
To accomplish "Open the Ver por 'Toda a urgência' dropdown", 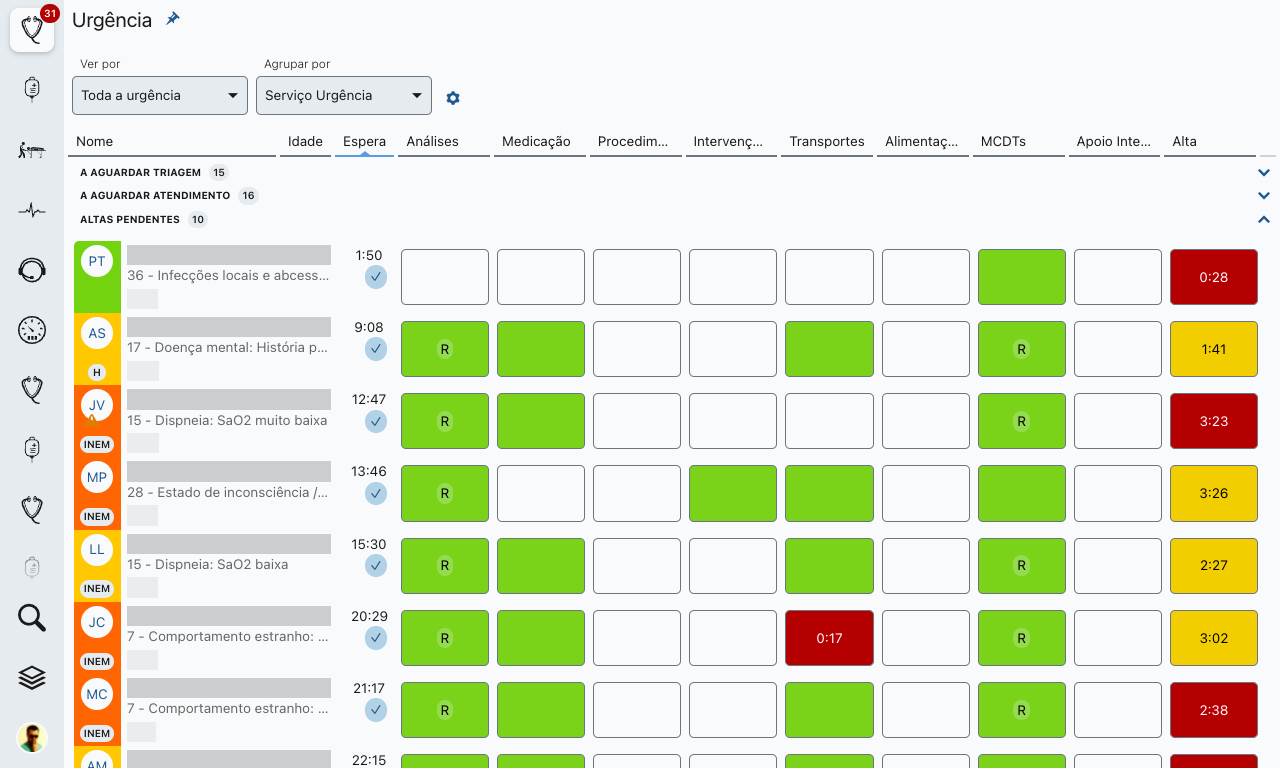I will tap(159, 96).
